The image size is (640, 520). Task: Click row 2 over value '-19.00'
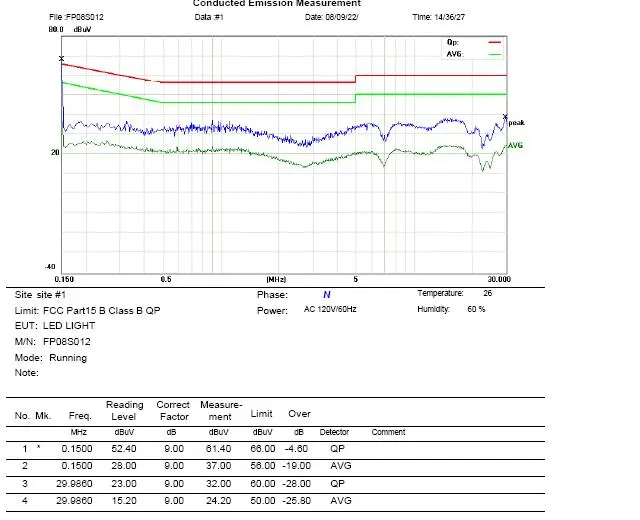point(296,466)
